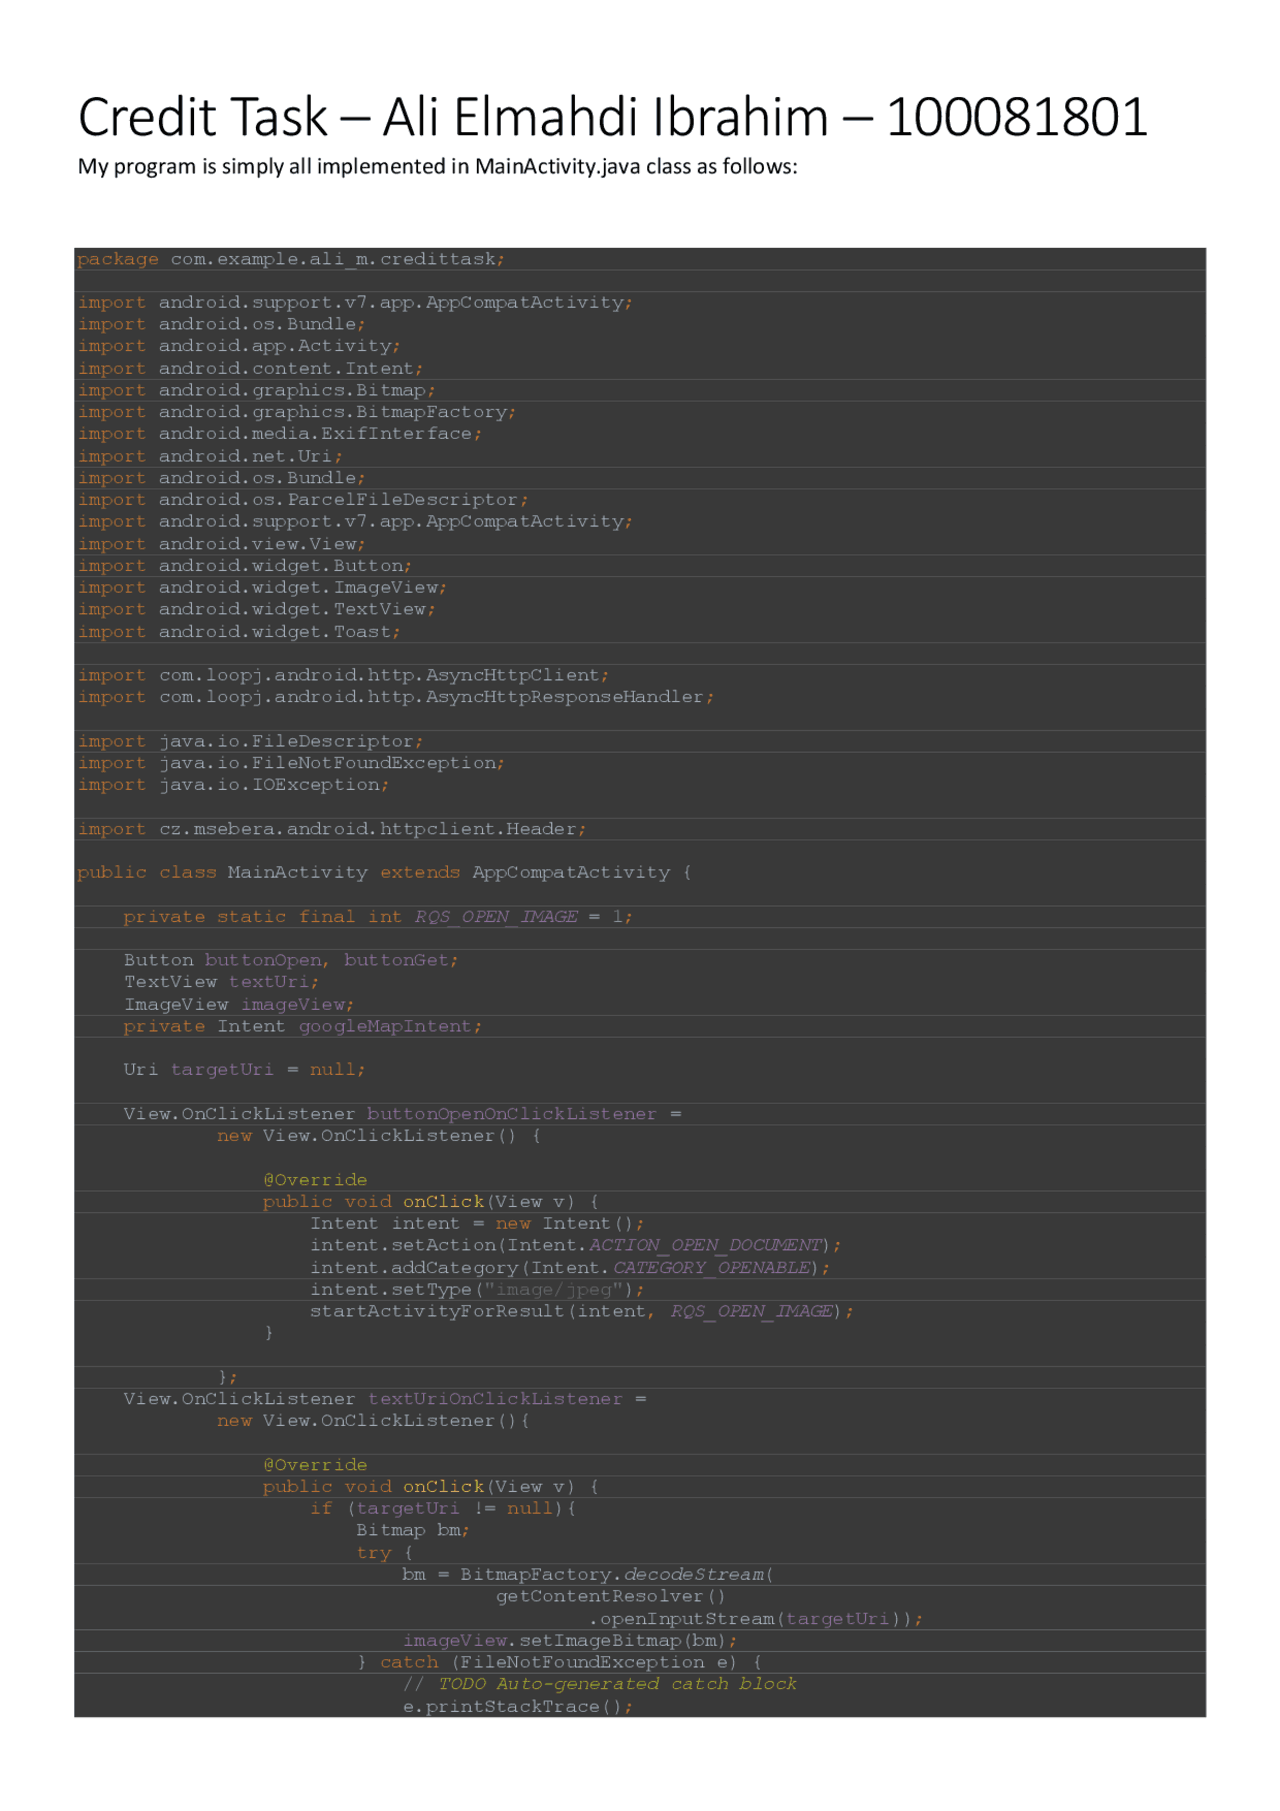
Task: Click the line "Uri targetUri = null;"
Action: tap(244, 1070)
